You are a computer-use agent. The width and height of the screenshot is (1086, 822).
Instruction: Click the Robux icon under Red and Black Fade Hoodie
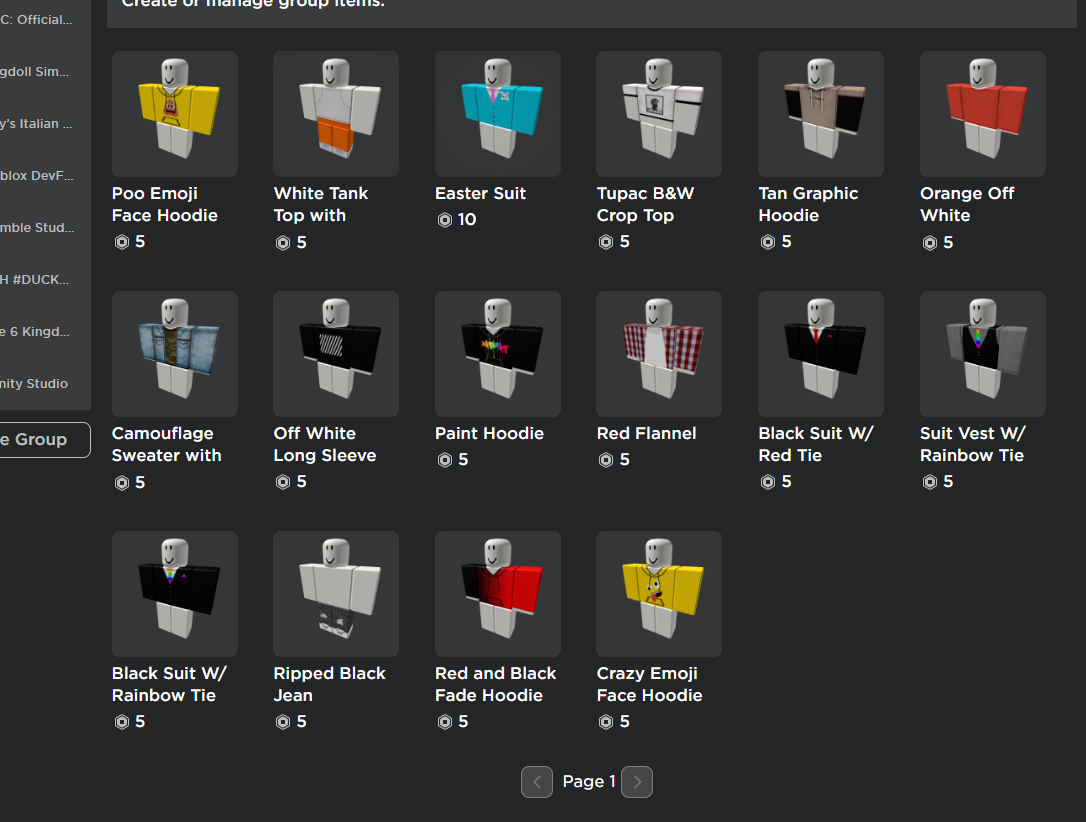point(445,722)
